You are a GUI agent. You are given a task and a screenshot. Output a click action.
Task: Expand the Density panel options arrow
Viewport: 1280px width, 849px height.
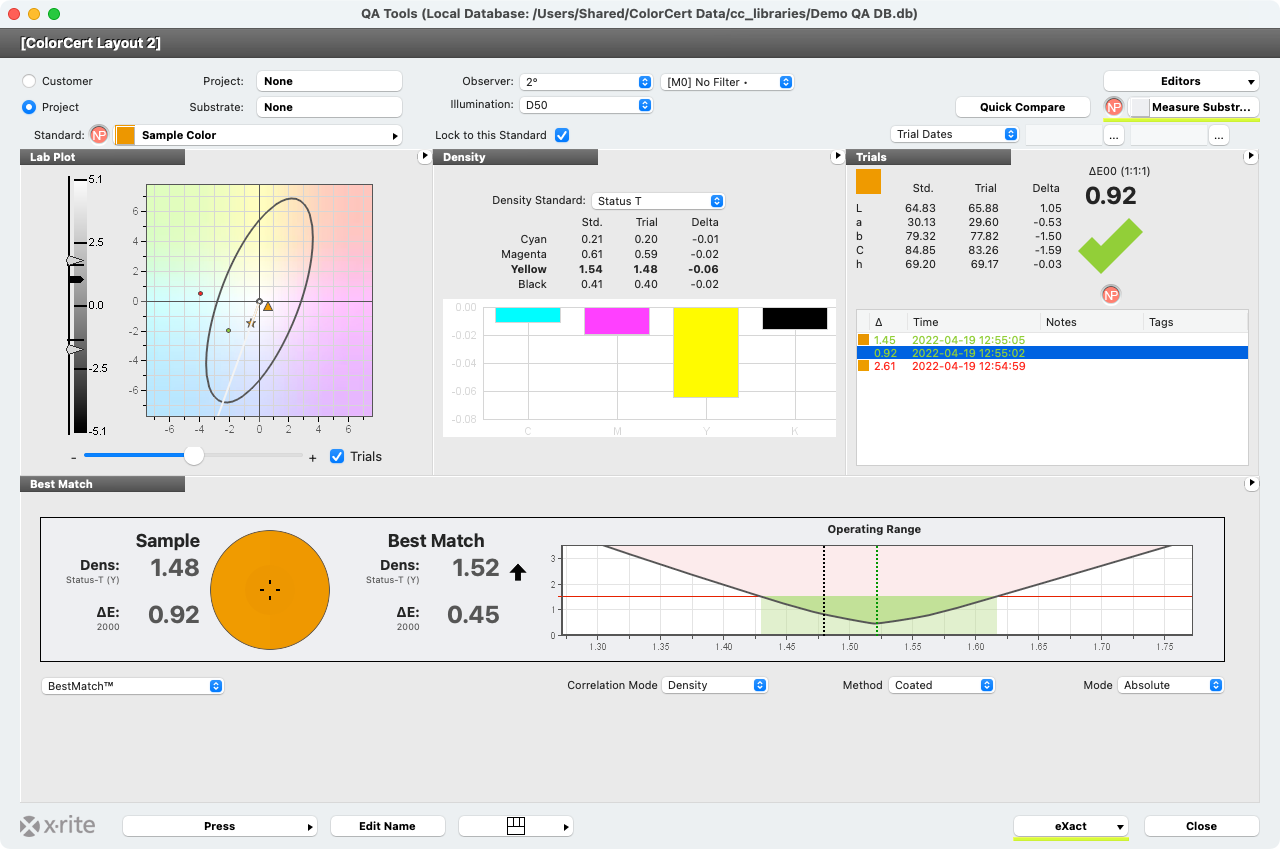pos(838,156)
